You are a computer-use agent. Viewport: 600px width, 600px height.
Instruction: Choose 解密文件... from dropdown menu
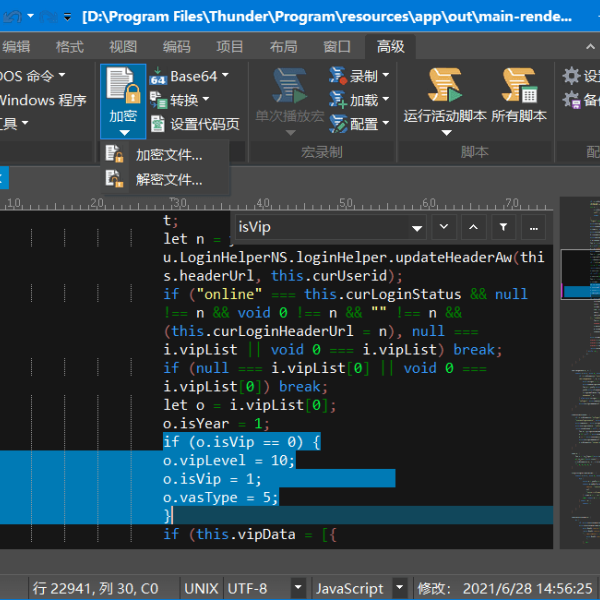[166, 179]
